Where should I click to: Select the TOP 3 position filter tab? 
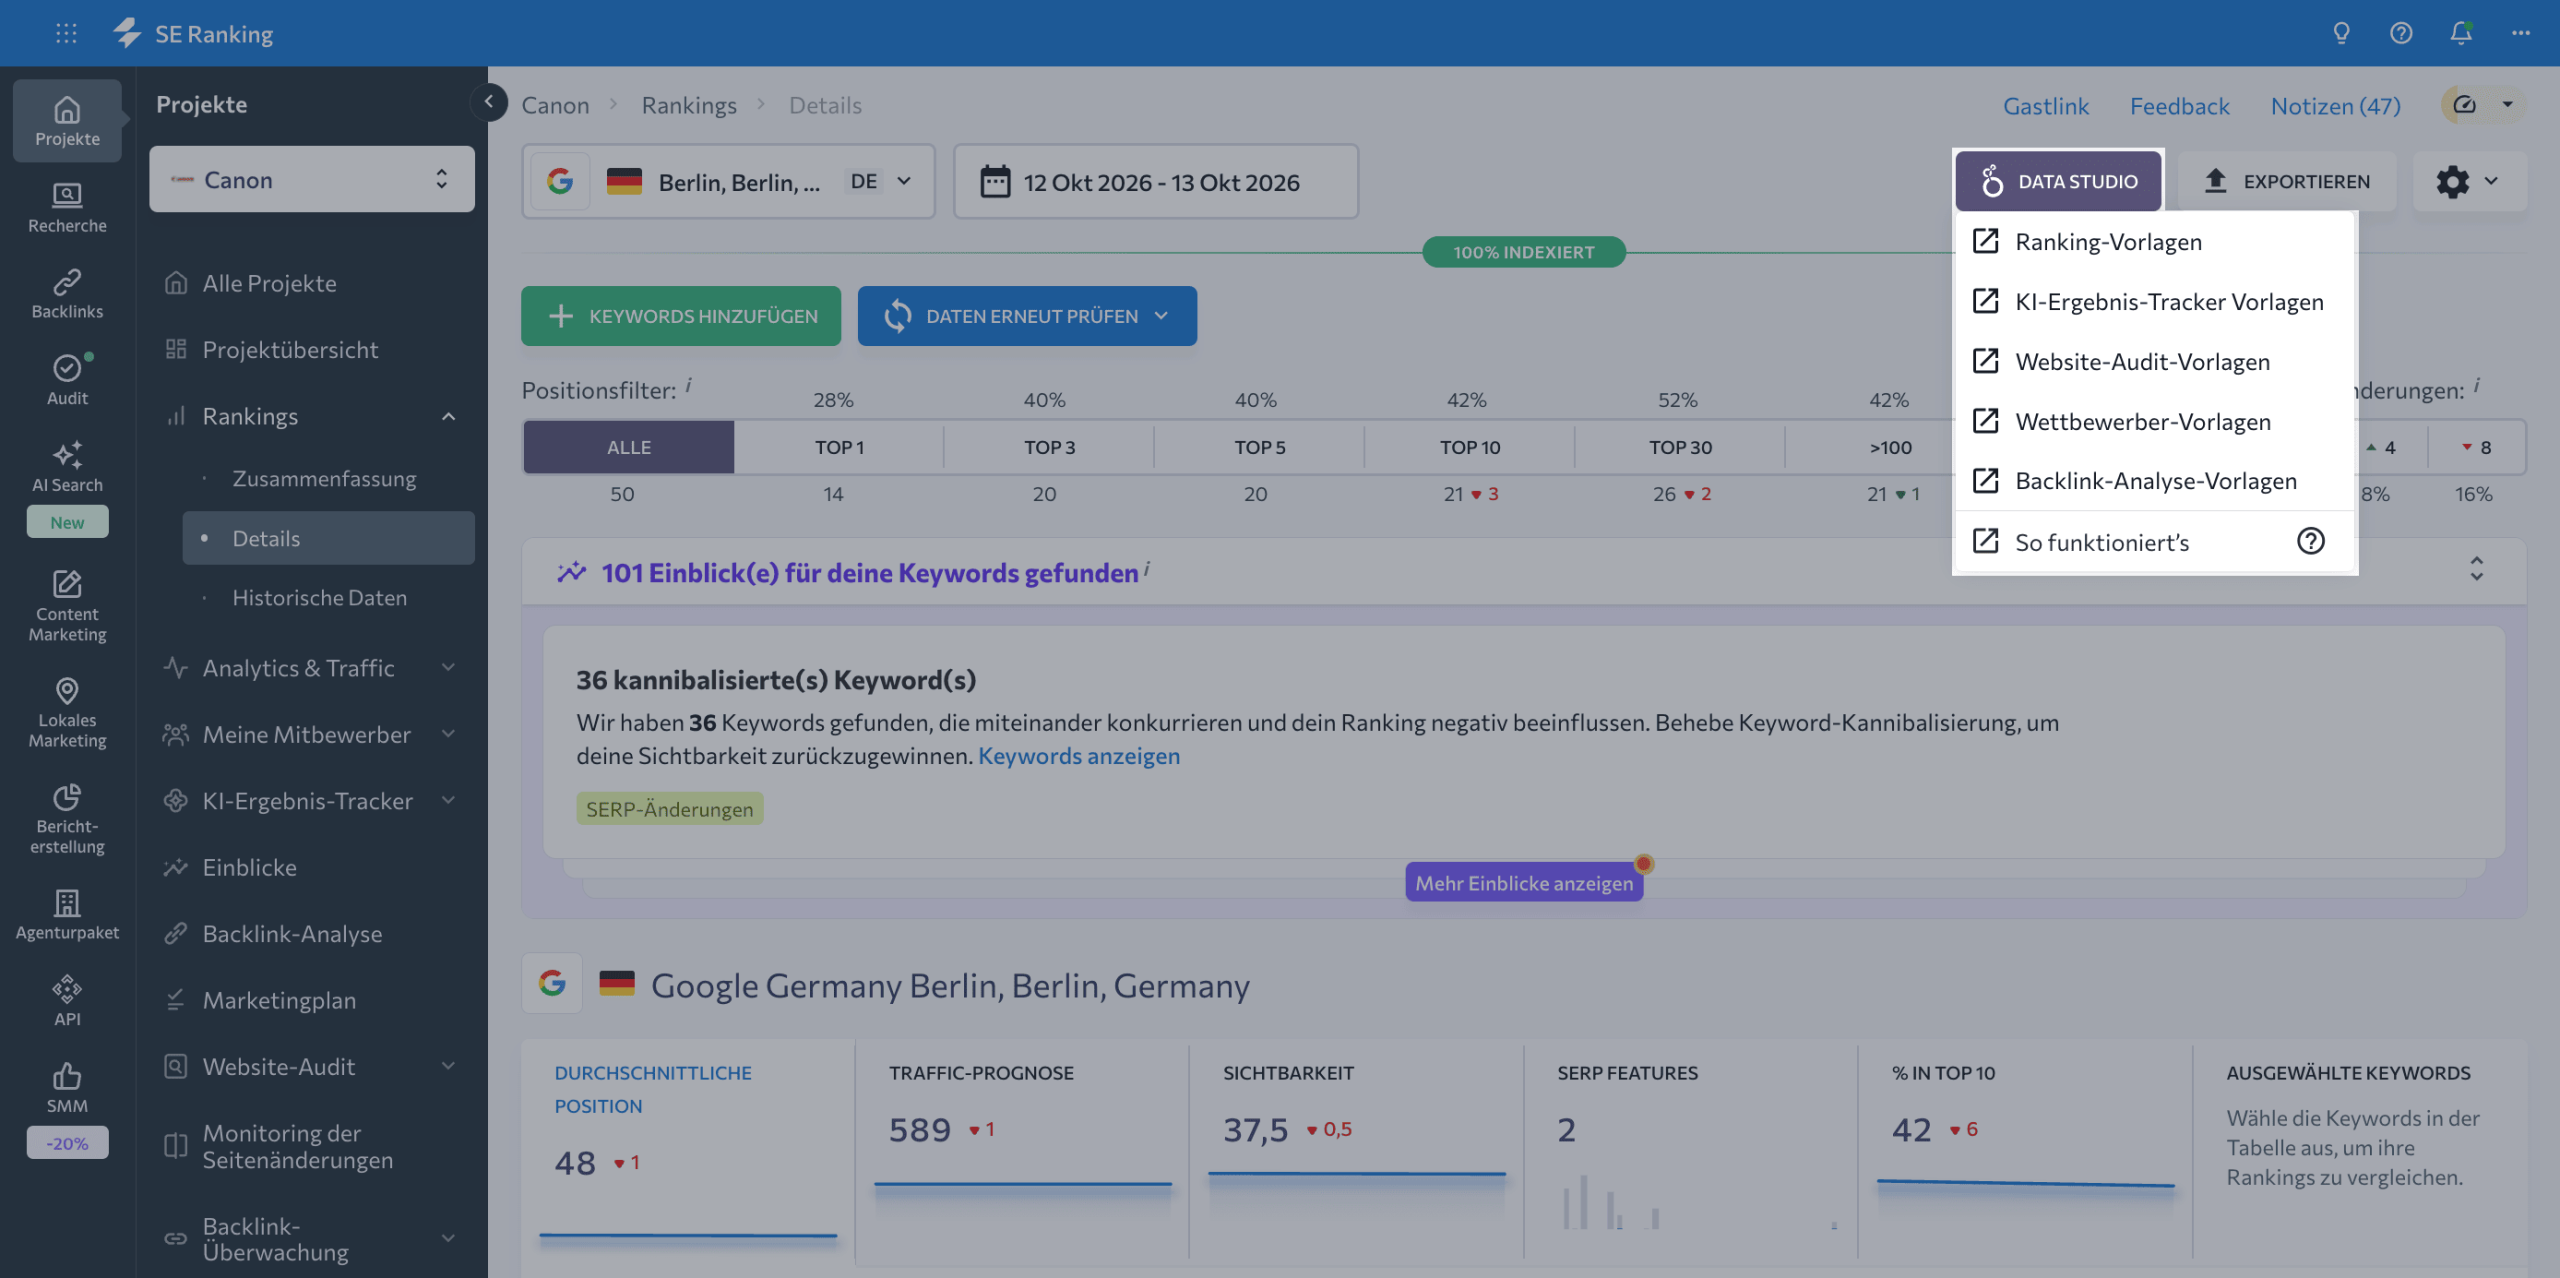coord(1049,447)
